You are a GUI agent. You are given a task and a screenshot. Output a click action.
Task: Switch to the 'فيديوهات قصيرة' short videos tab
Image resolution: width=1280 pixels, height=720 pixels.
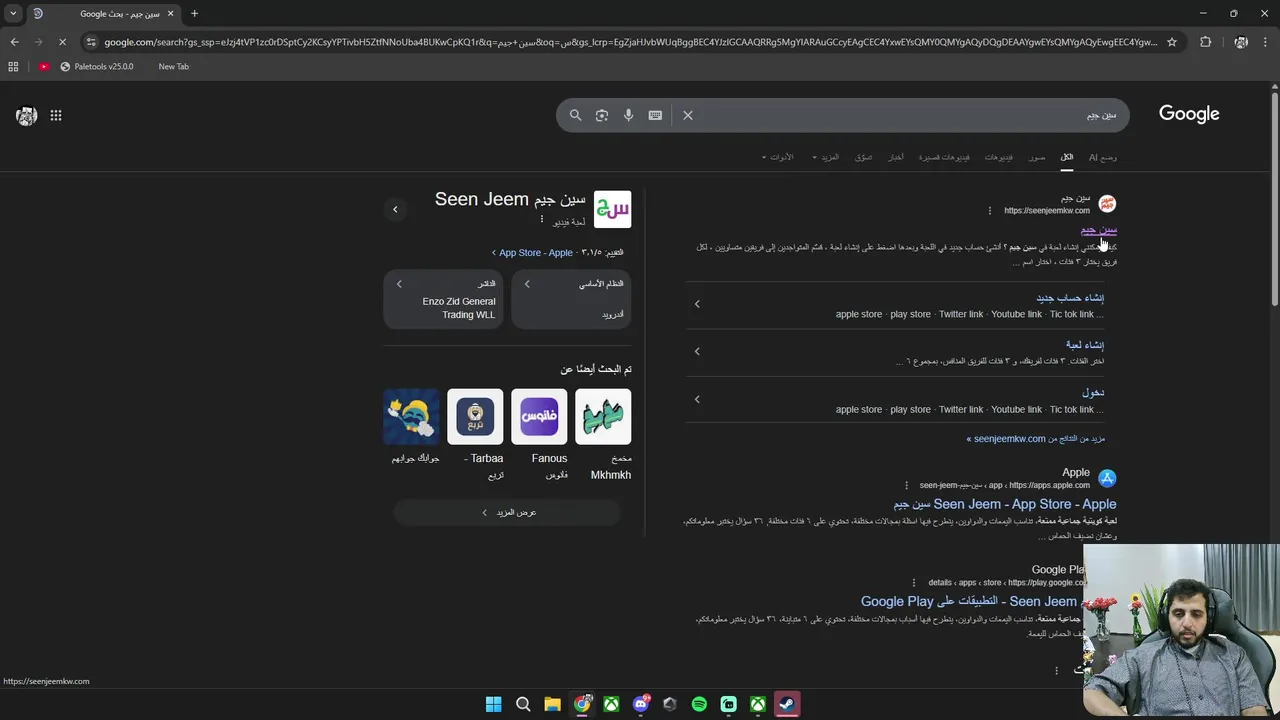tap(944, 157)
